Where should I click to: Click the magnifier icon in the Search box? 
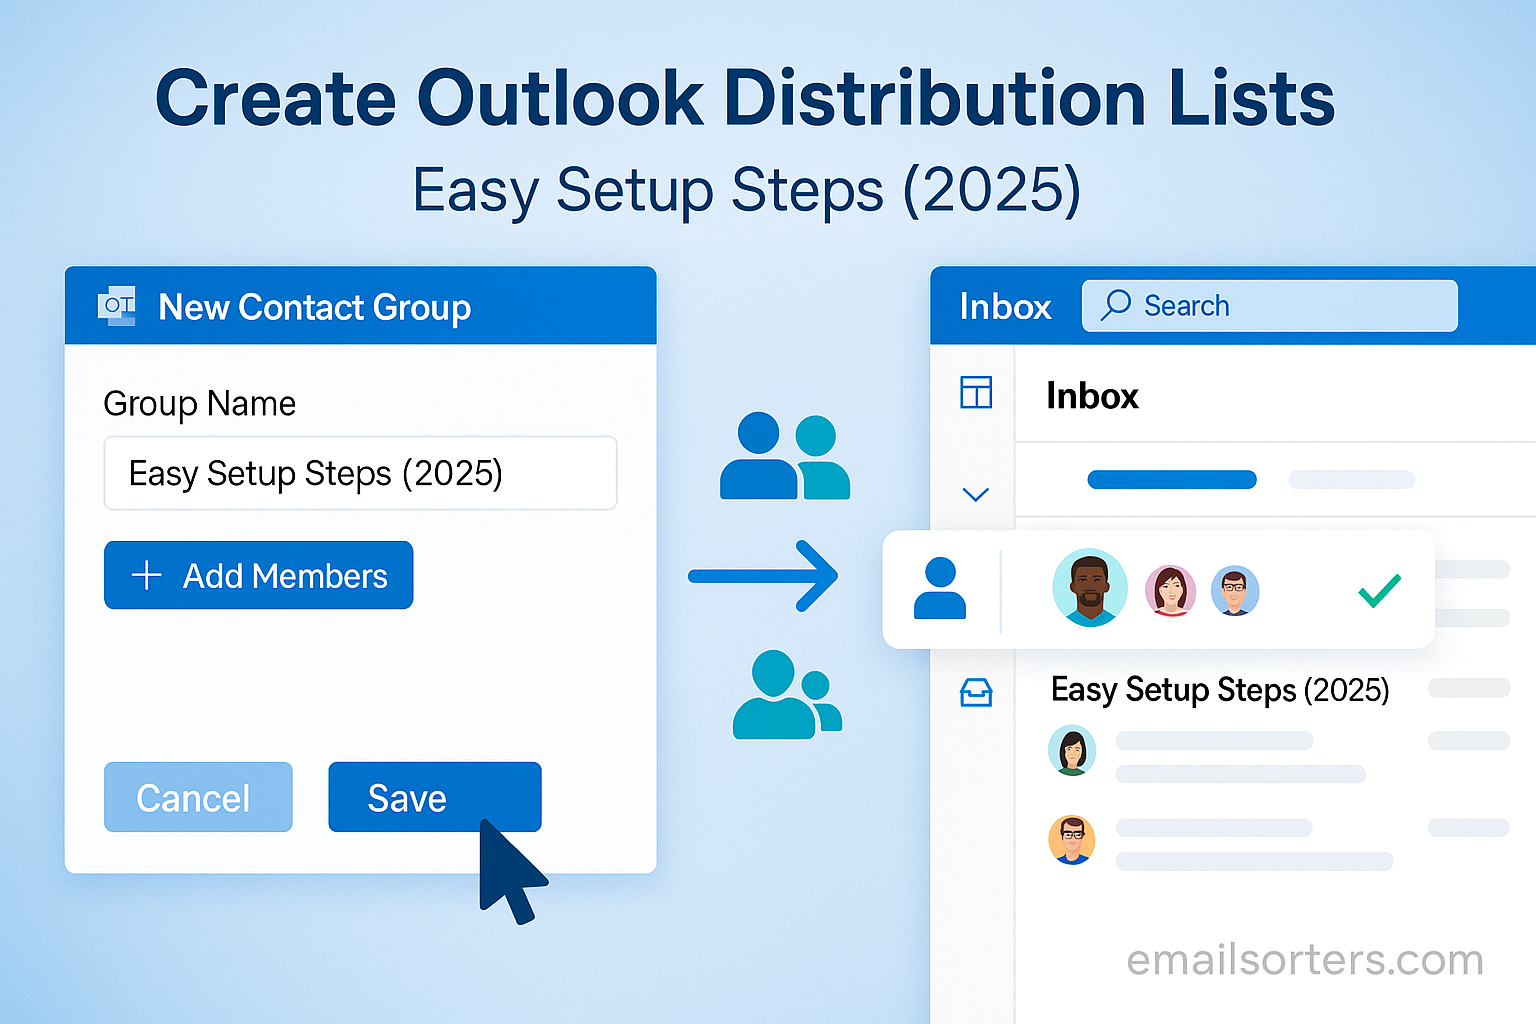pyautogui.click(x=1115, y=305)
